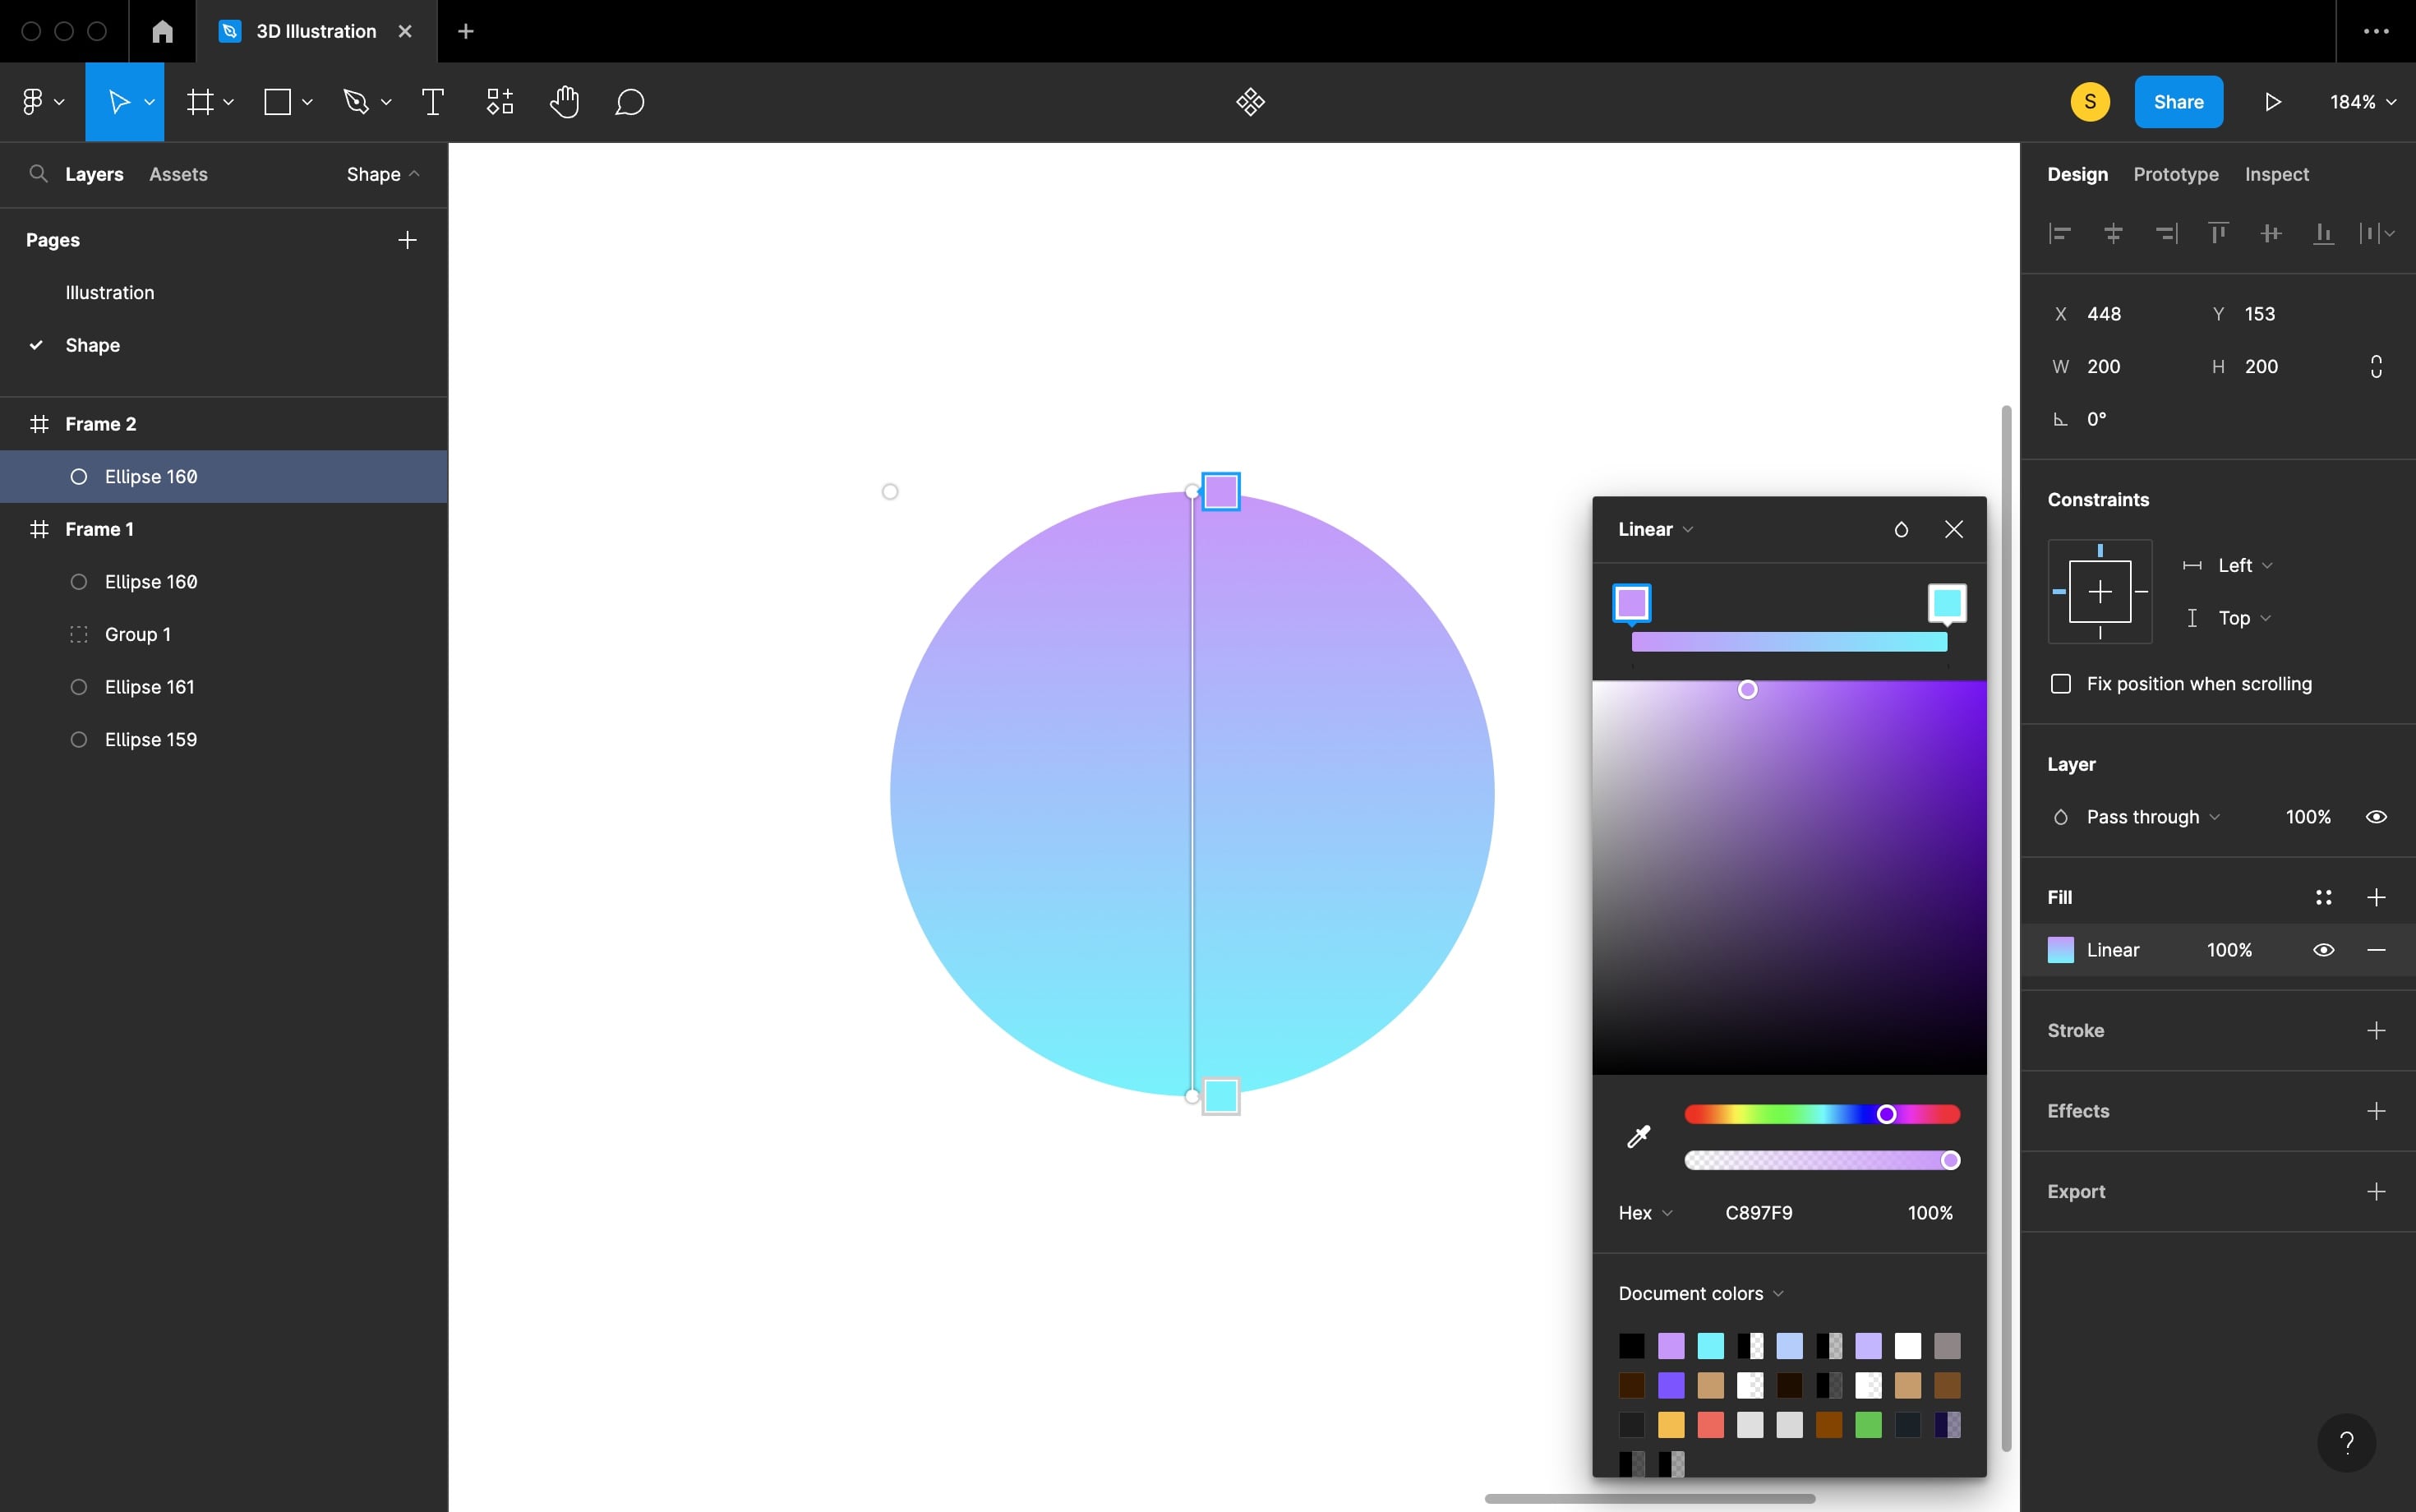The width and height of the screenshot is (2416, 1512).
Task: Pick a purple swatch from document colors
Action: tap(1670, 1345)
